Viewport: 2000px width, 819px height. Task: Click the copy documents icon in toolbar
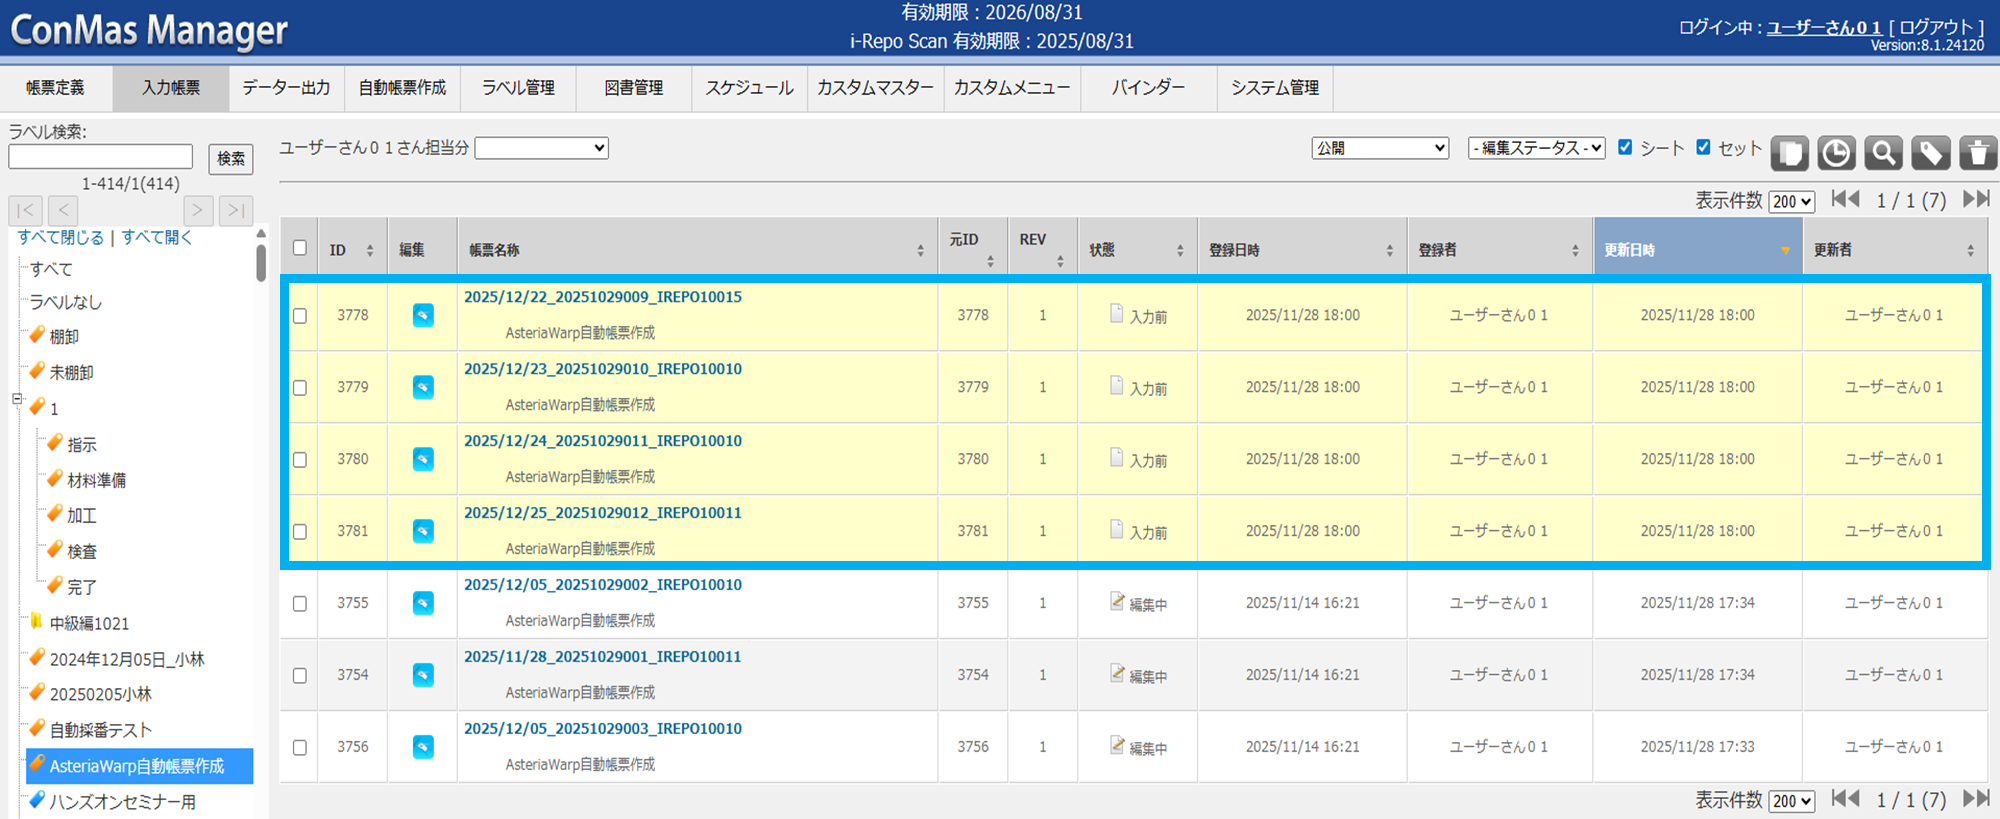(x=1789, y=153)
